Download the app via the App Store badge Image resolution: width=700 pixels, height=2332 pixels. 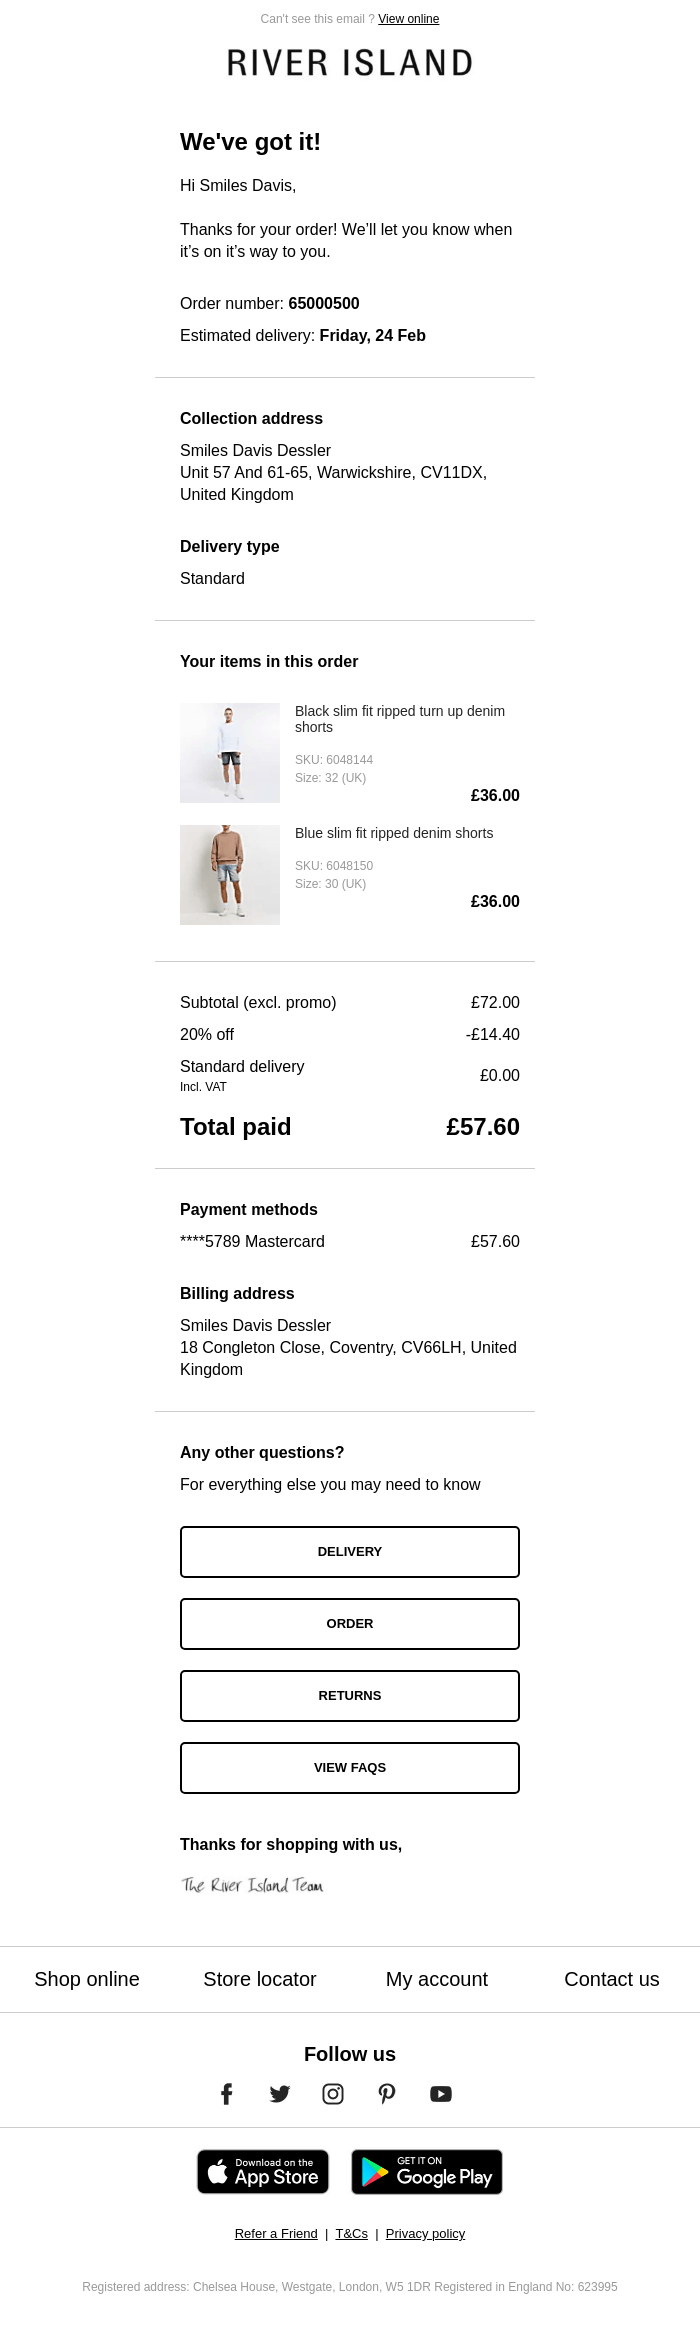262,2171
